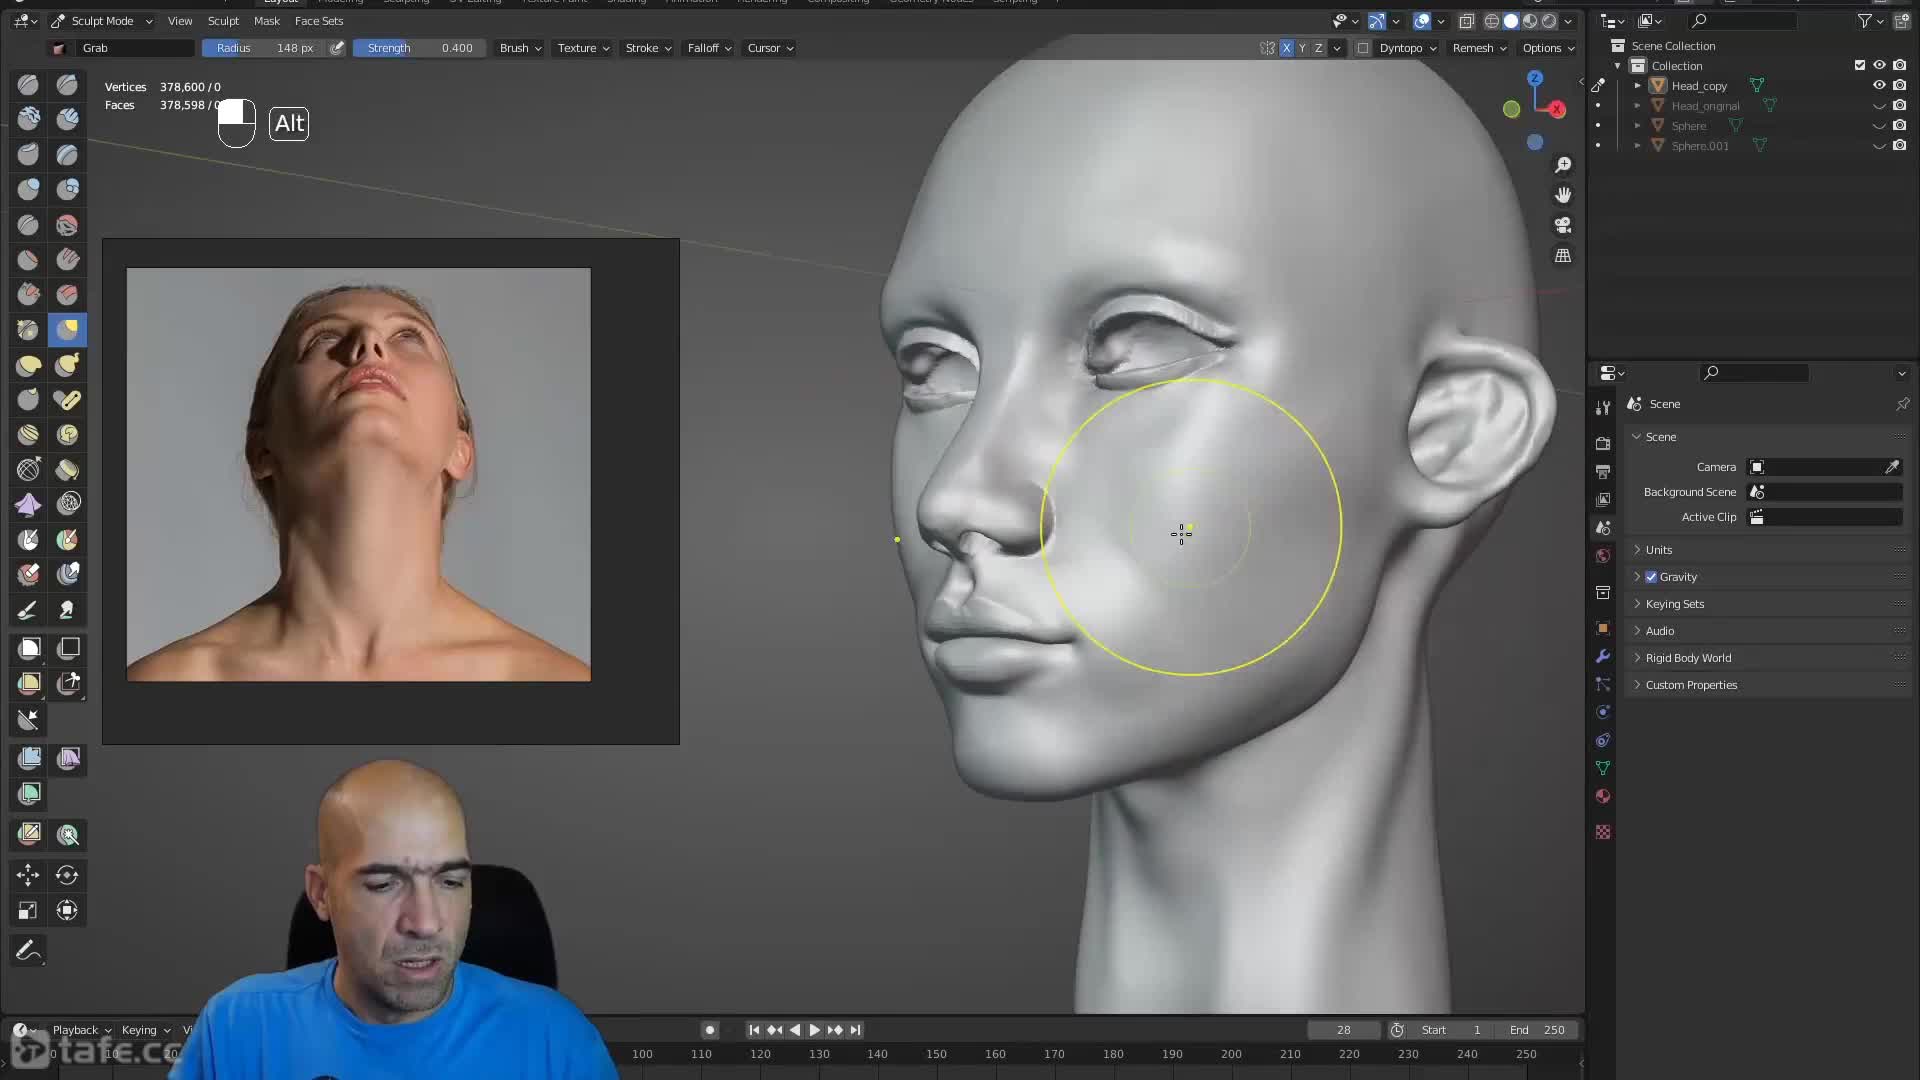This screenshot has height=1080, width=1920.
Task: Select the Annotate tool
Action: tap(28, 950)
